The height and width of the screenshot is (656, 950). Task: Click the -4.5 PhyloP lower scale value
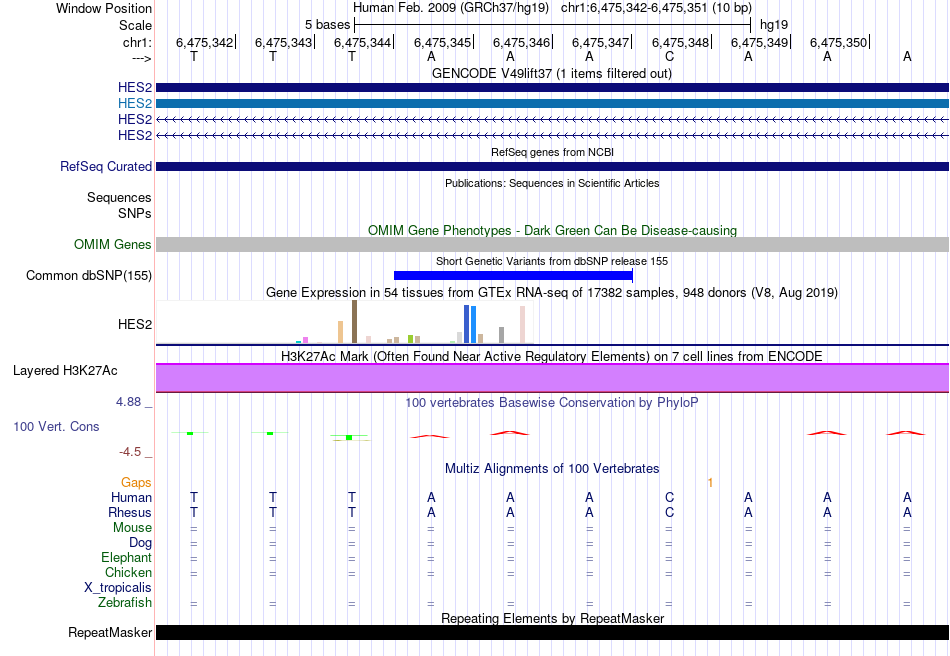130,452
